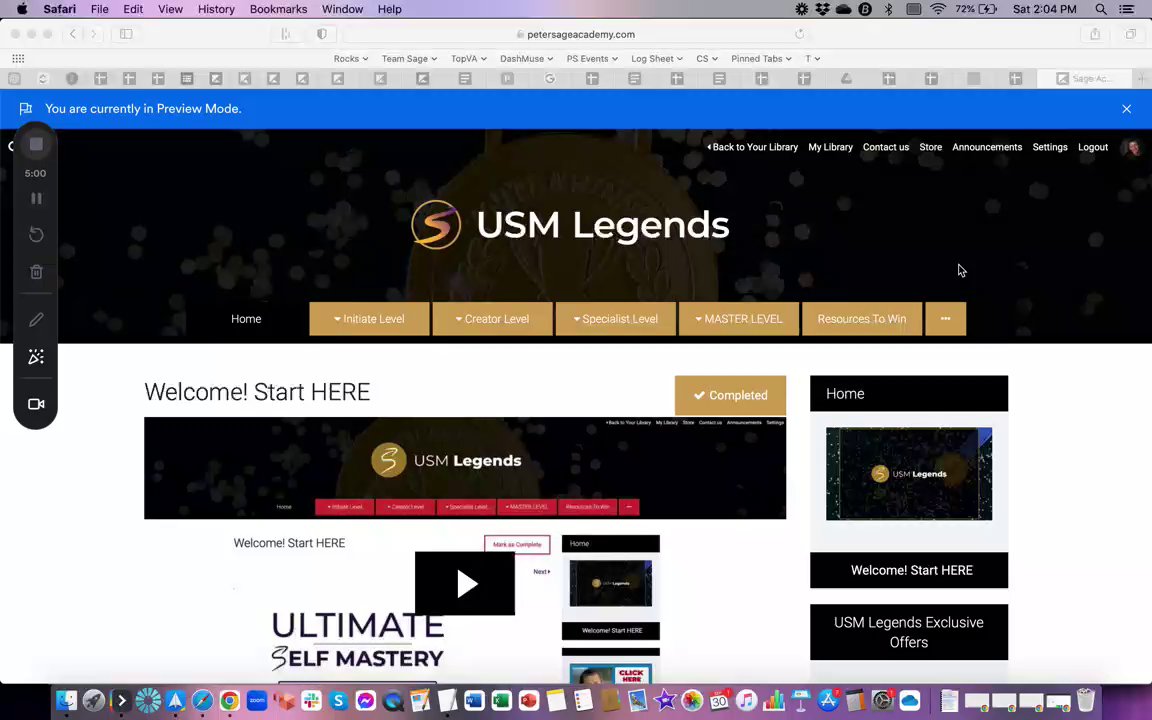The height and width of the screenshot is (720, 1152).
Task: Toggle the Completed button
Action: click(x=730, y=395)
